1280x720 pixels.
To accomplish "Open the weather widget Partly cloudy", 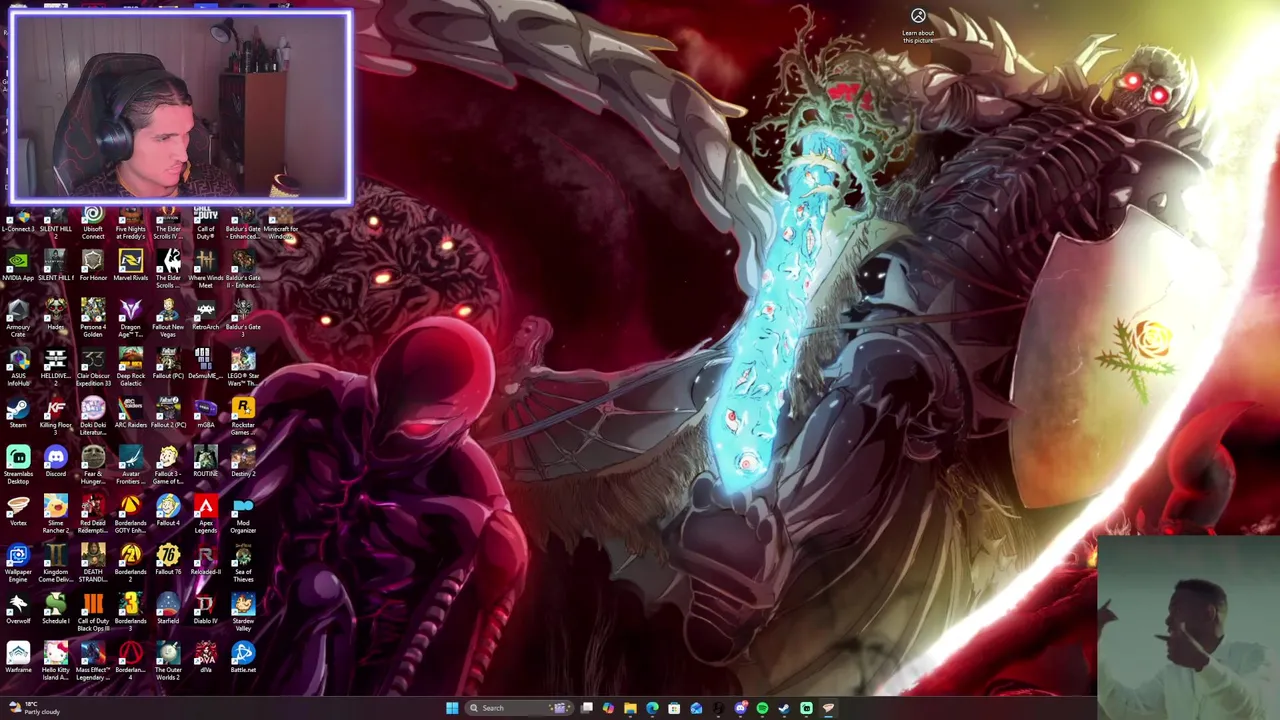I will [33, 708].
